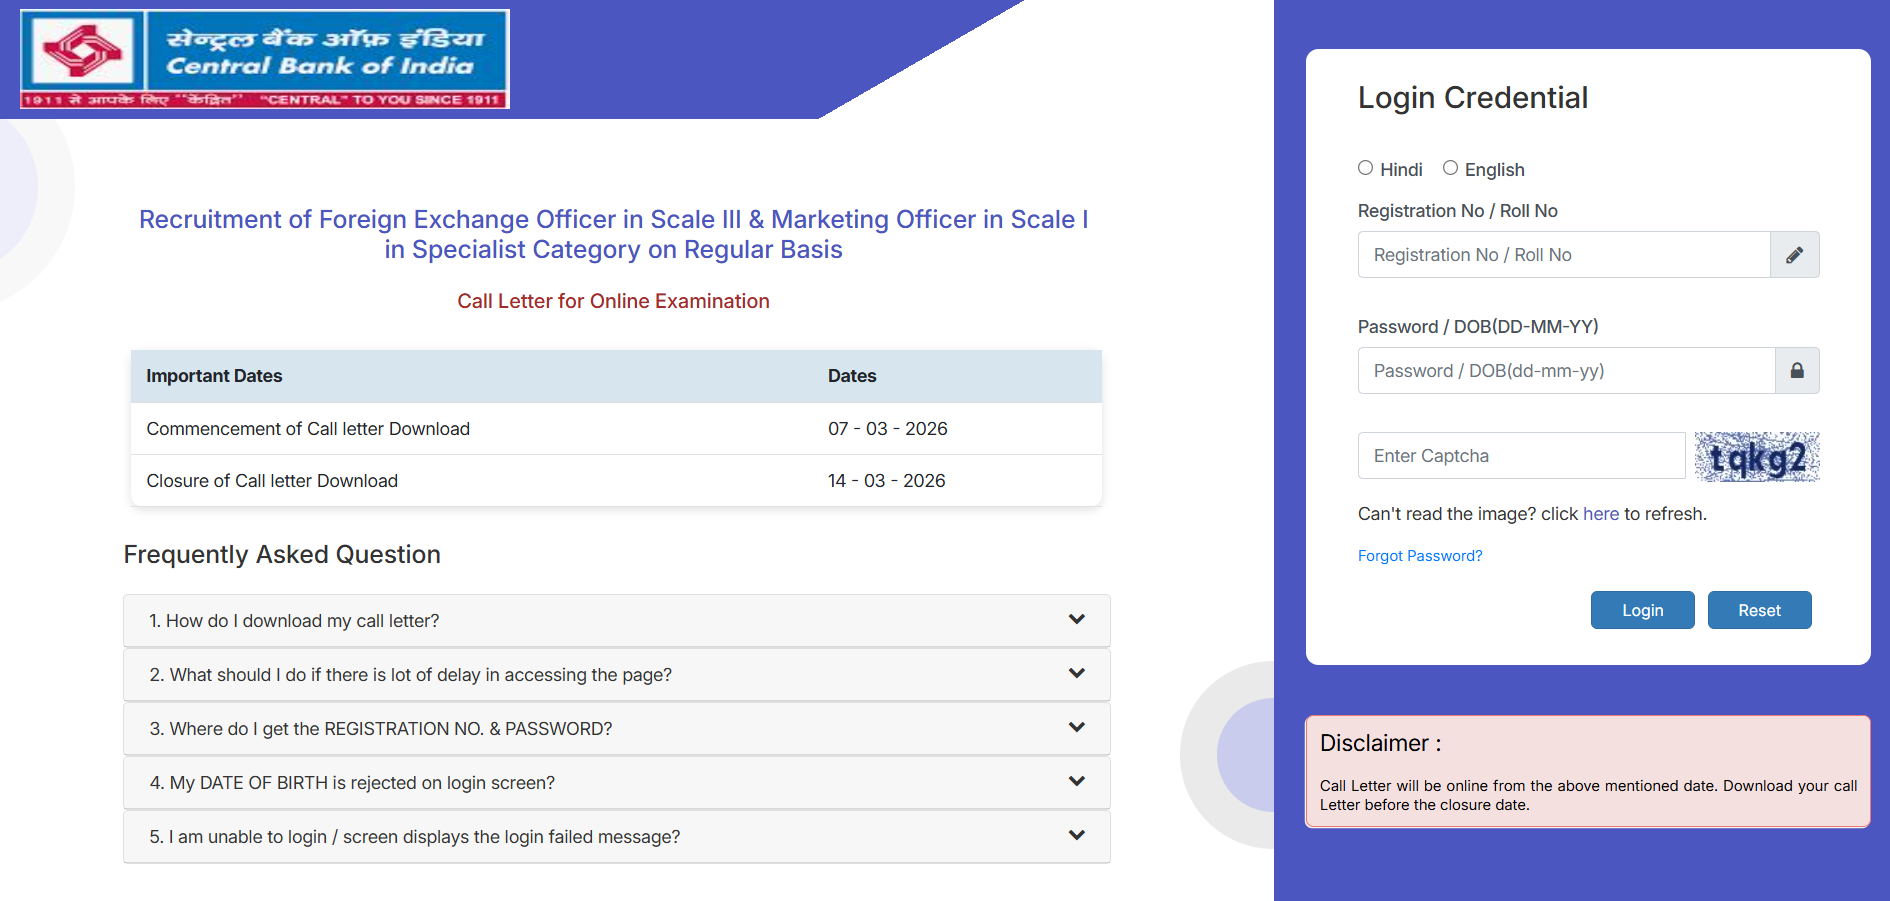The image size is (1890, 901).
Task: Click the Password / DOB input field
Action: pyautogui.click(x=1560, y=370)
